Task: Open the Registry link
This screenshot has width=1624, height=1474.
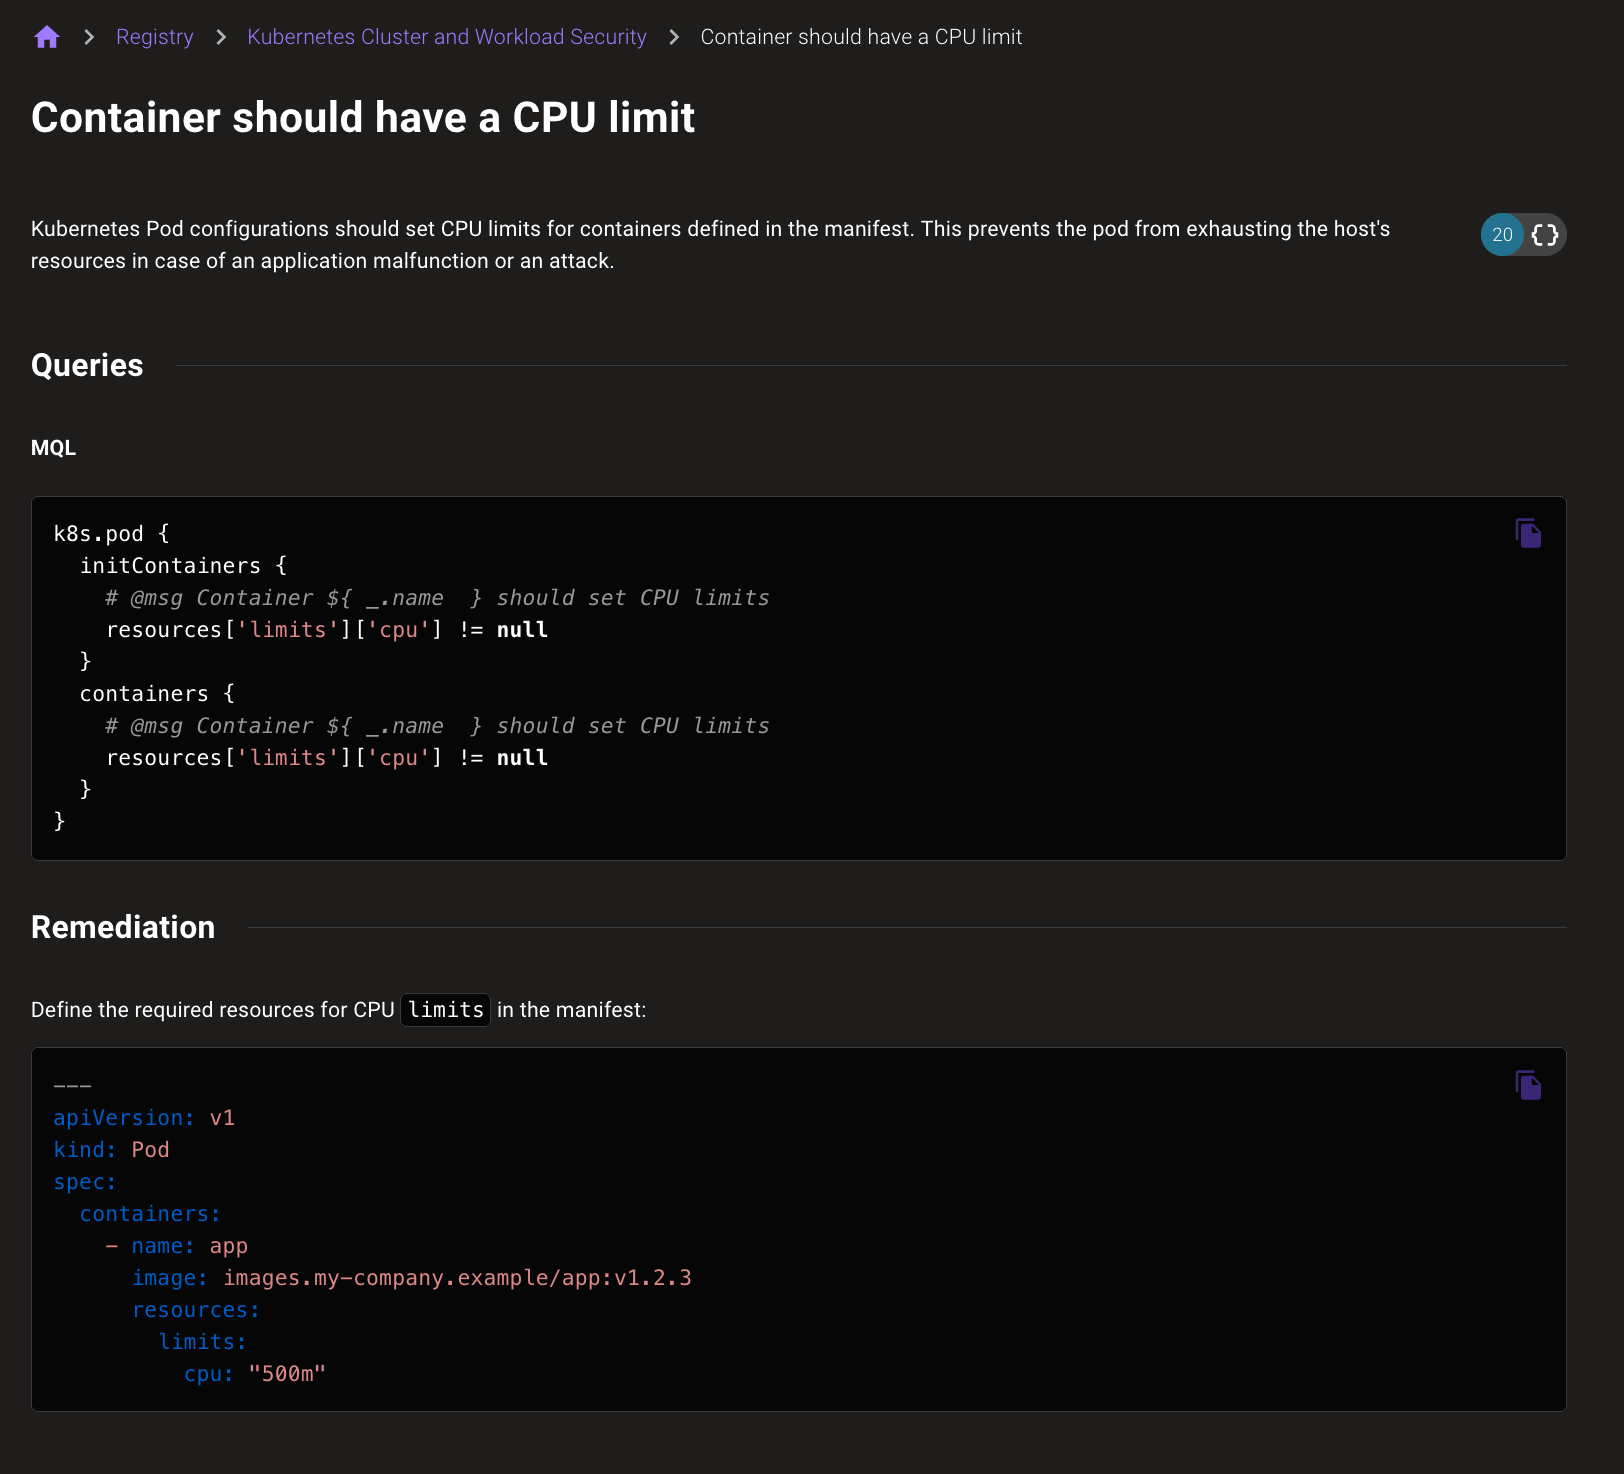Action: click(x=155, y=36)
